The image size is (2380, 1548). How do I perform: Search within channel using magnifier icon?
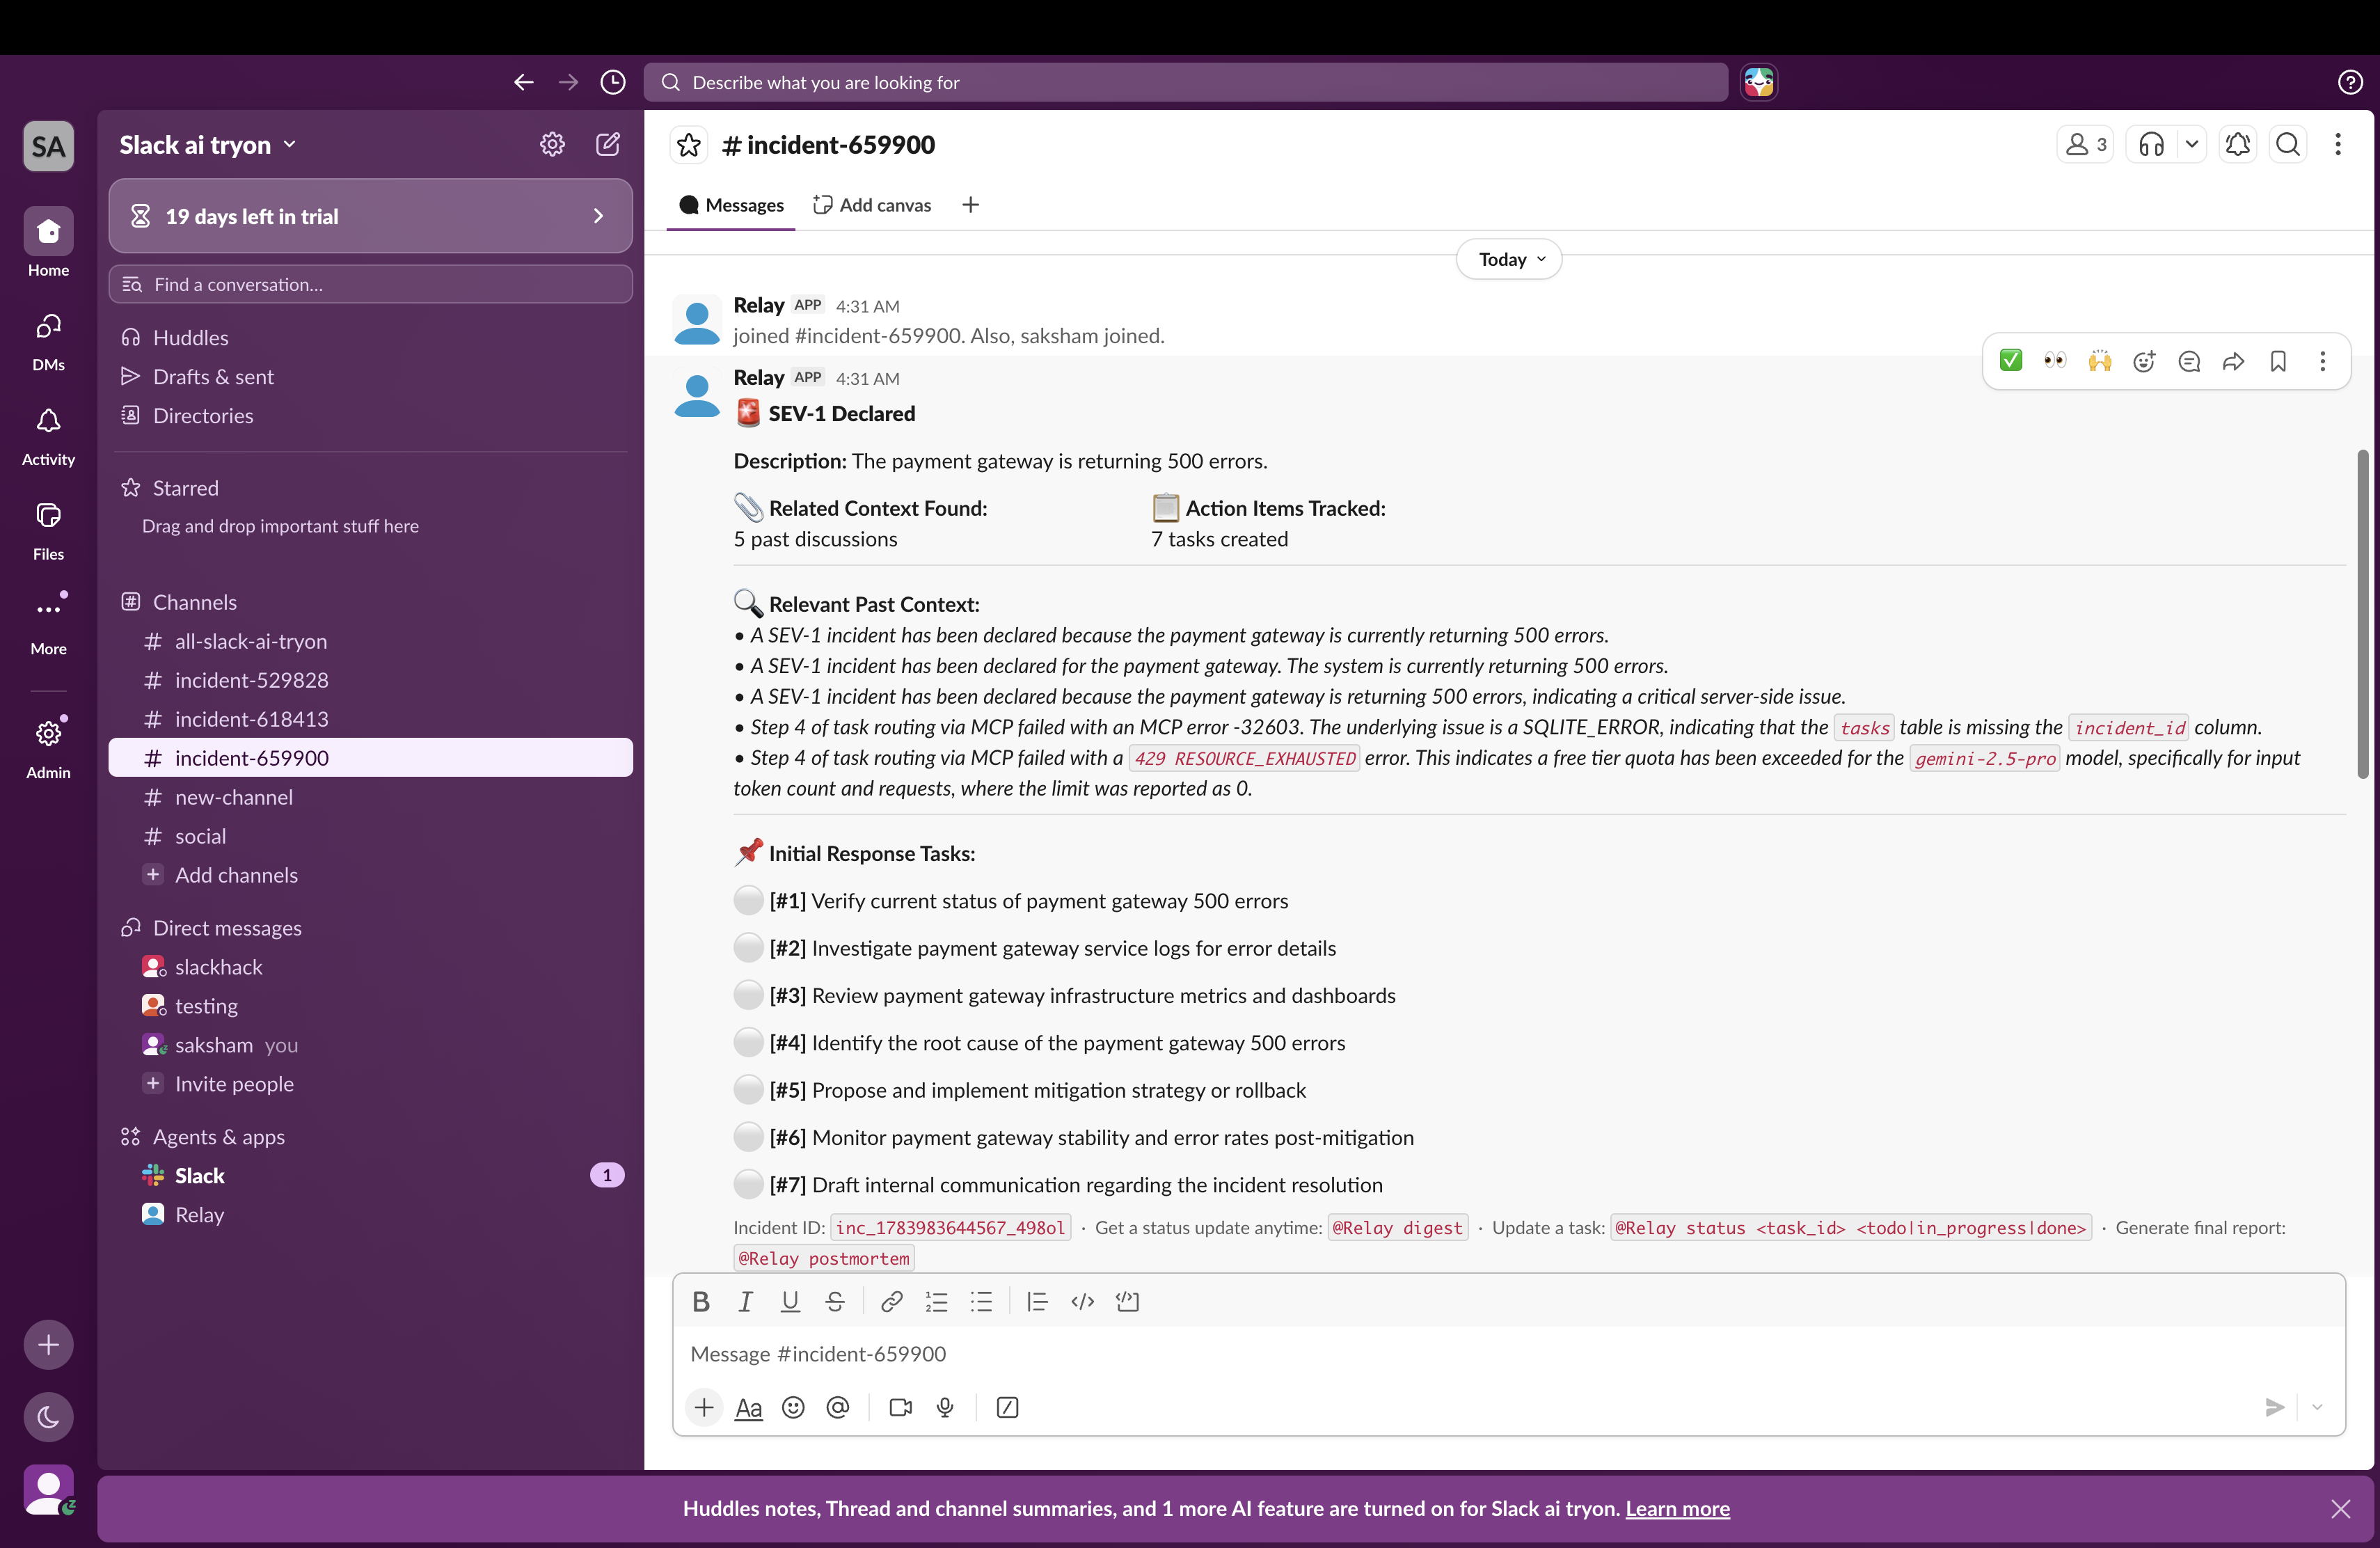tap(2288, 145)
